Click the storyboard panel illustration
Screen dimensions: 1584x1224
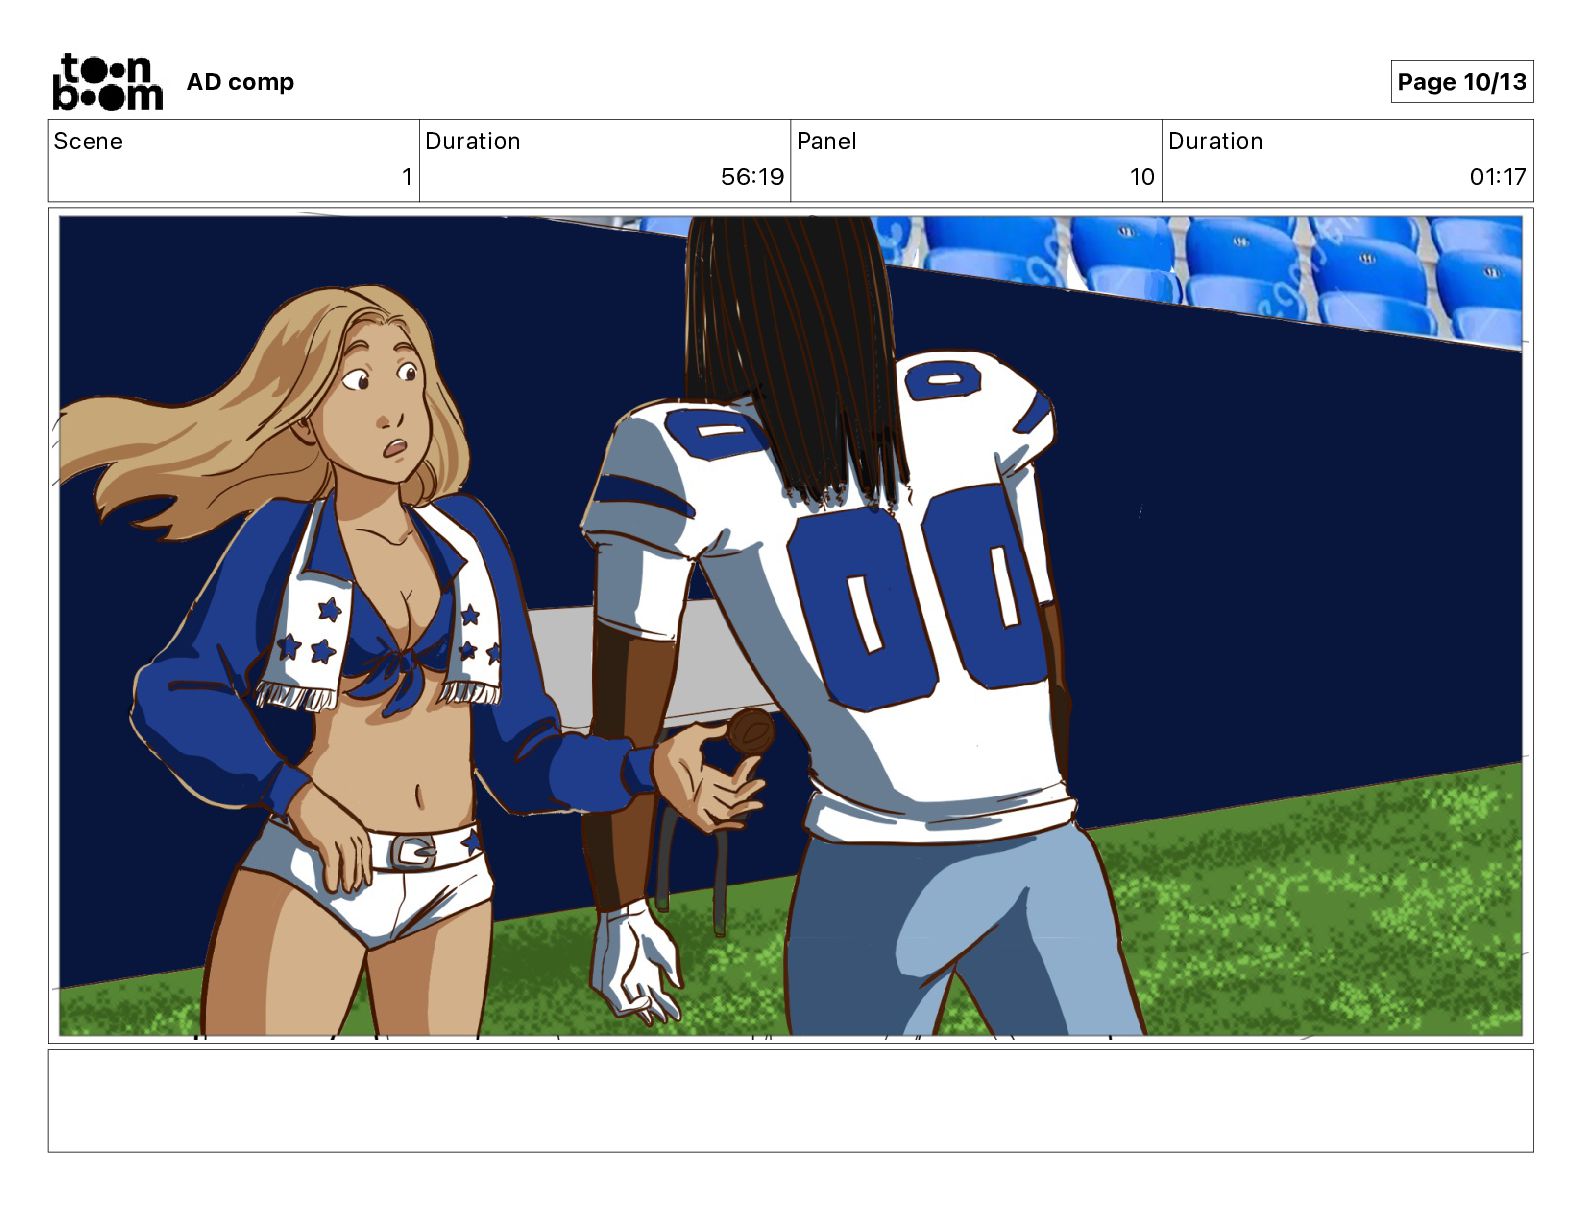(790, 626)
